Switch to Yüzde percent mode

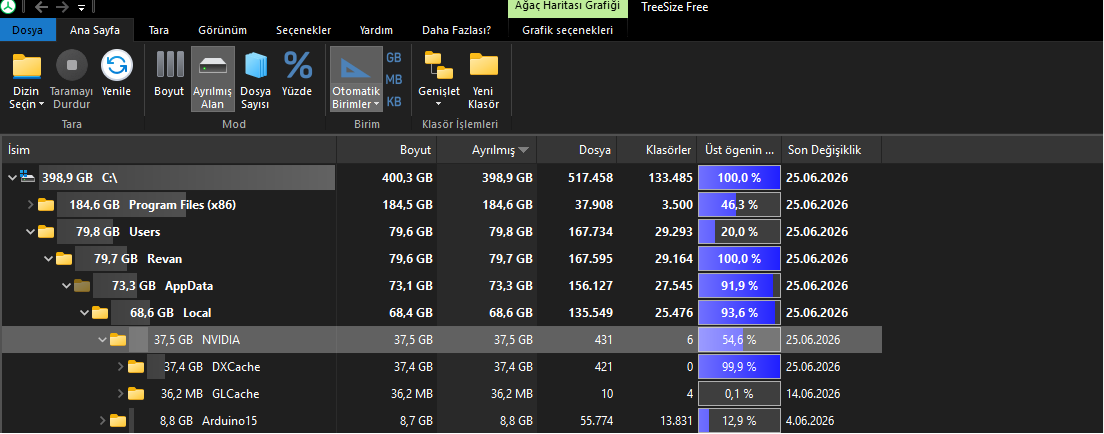(297, 74)
